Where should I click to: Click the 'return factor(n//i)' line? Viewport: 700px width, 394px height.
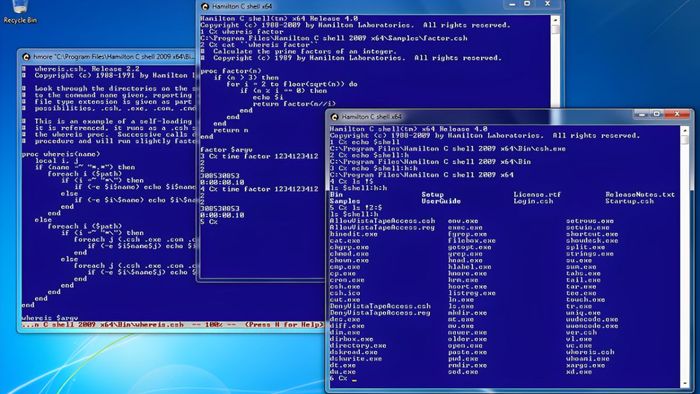click(294, 104)
